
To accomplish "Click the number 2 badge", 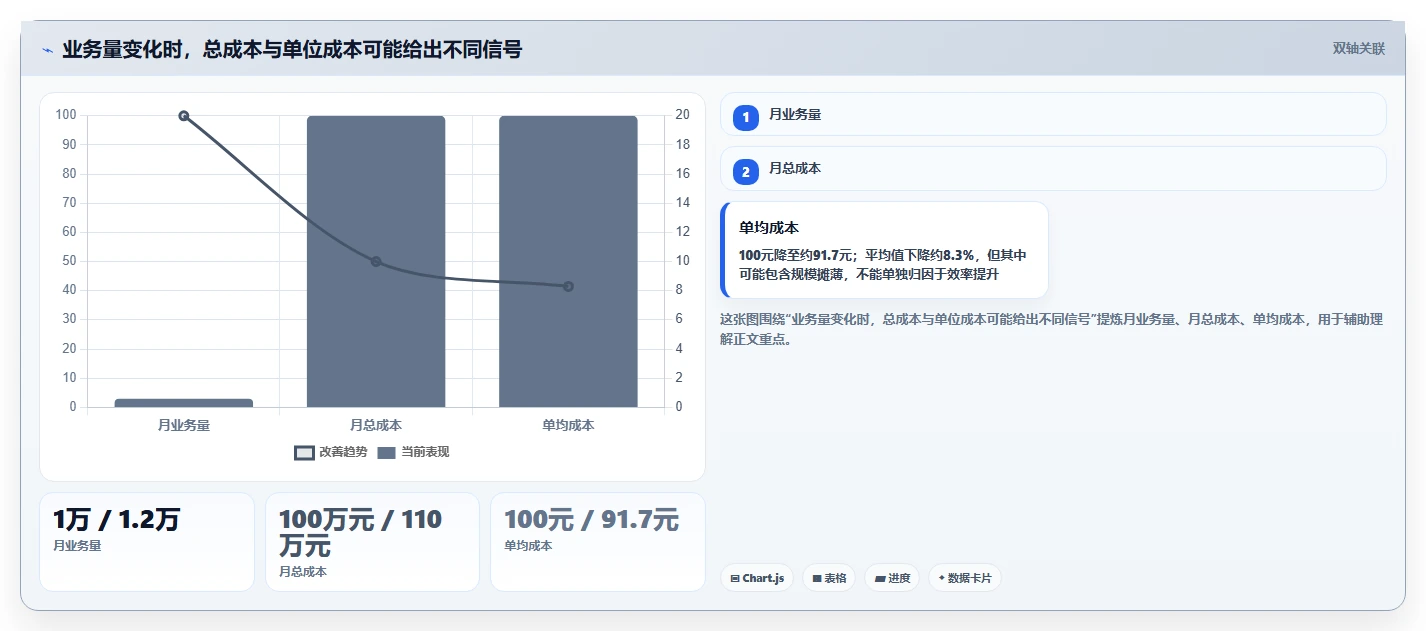I will pos(745,171).
